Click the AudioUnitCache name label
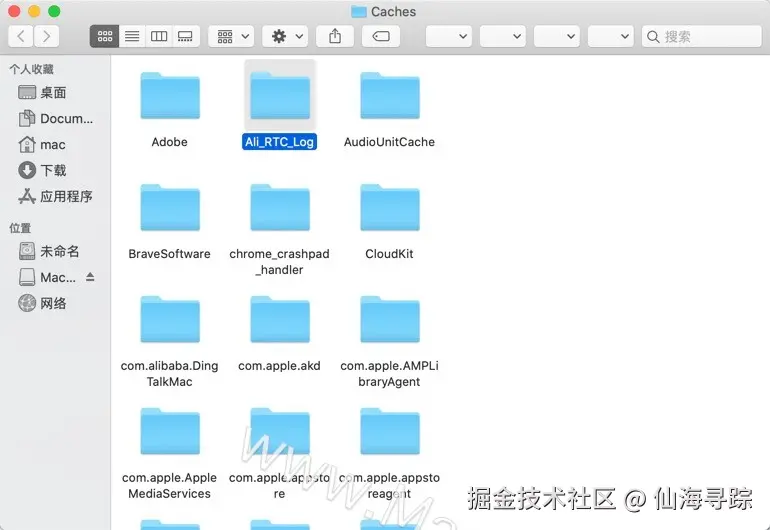Image resolution: width=770 pixels, height=530 pixels. (389, 142)
